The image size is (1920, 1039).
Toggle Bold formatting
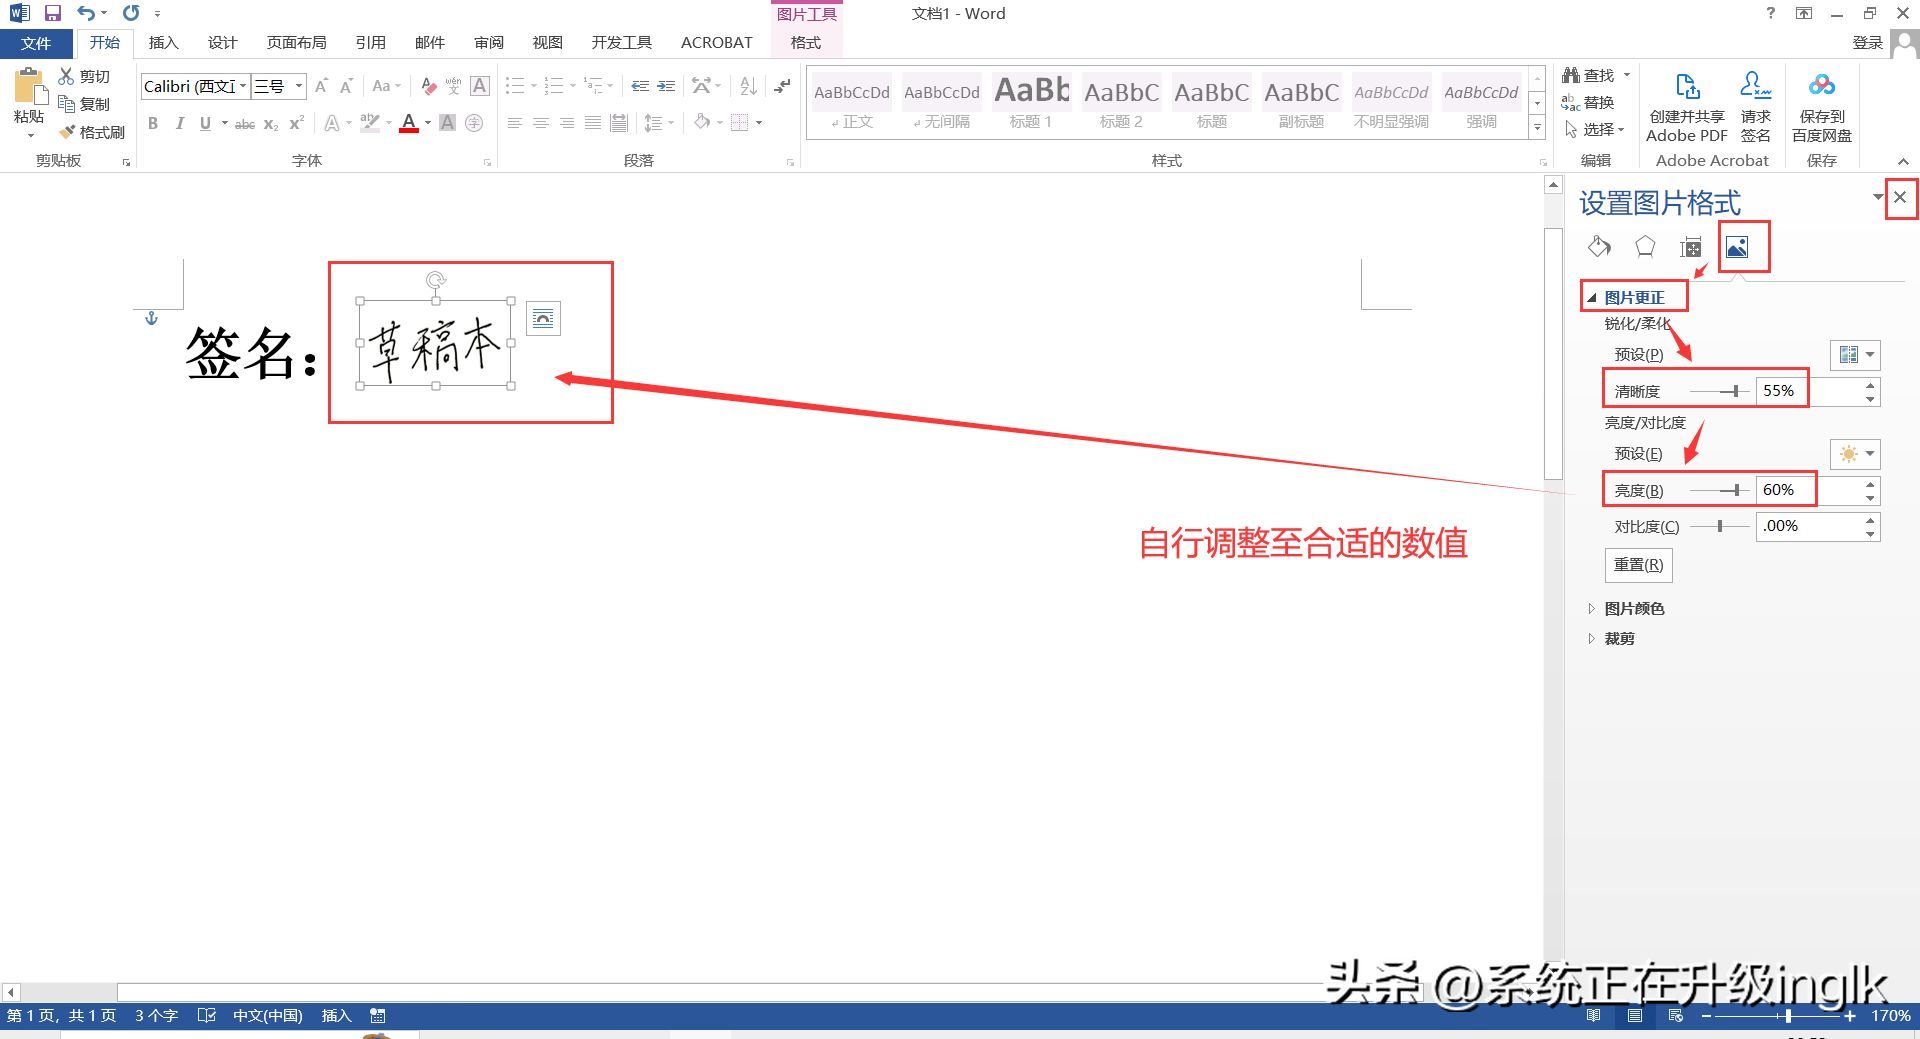[x=153, y=123]
